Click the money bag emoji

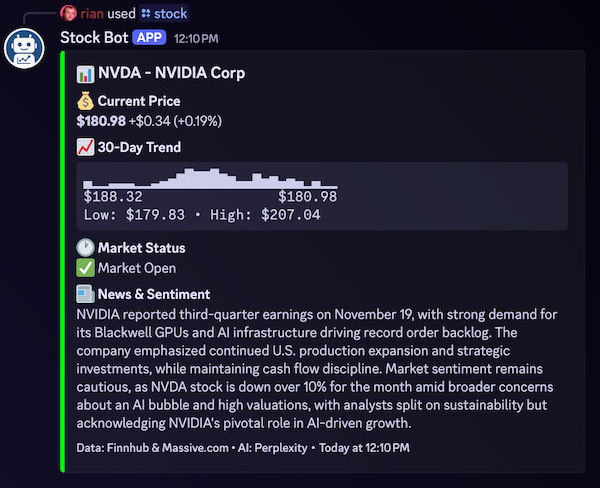coord(85,101)
